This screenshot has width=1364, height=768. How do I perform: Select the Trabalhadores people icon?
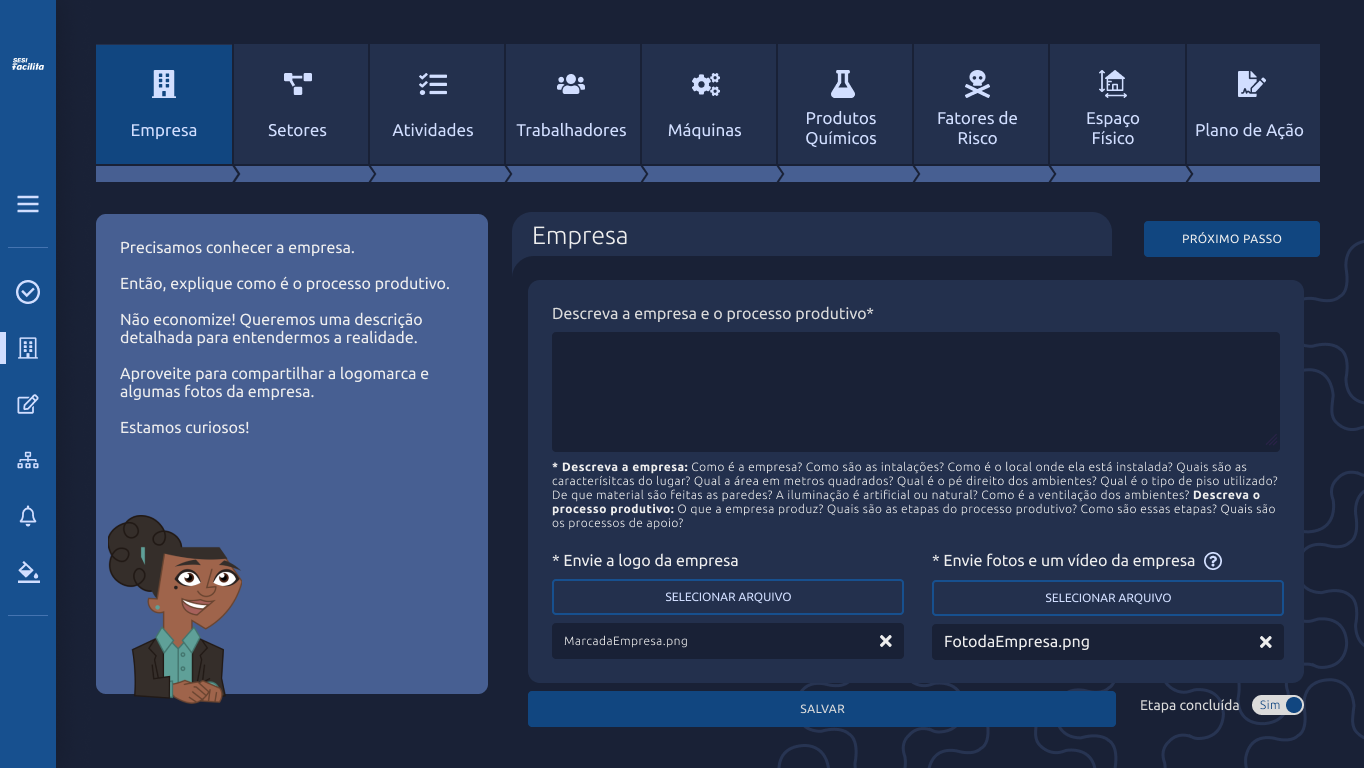coord(571,84)
